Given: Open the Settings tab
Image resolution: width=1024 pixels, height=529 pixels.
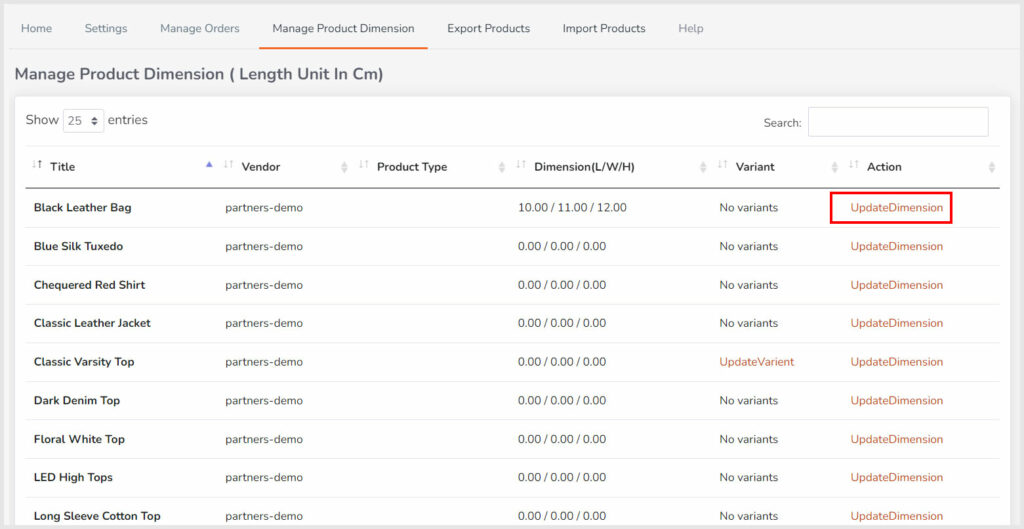Looking at the screenshot, I should 106,28.
